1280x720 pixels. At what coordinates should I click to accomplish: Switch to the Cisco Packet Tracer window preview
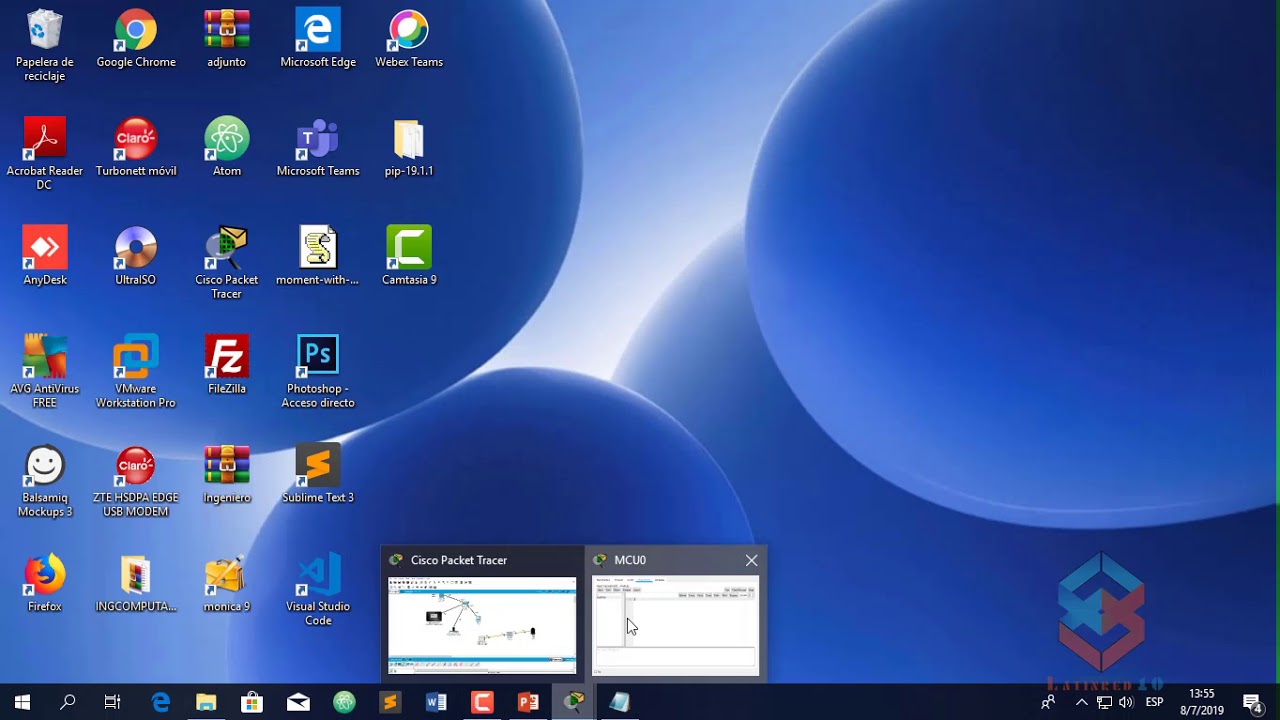[482, 625]
